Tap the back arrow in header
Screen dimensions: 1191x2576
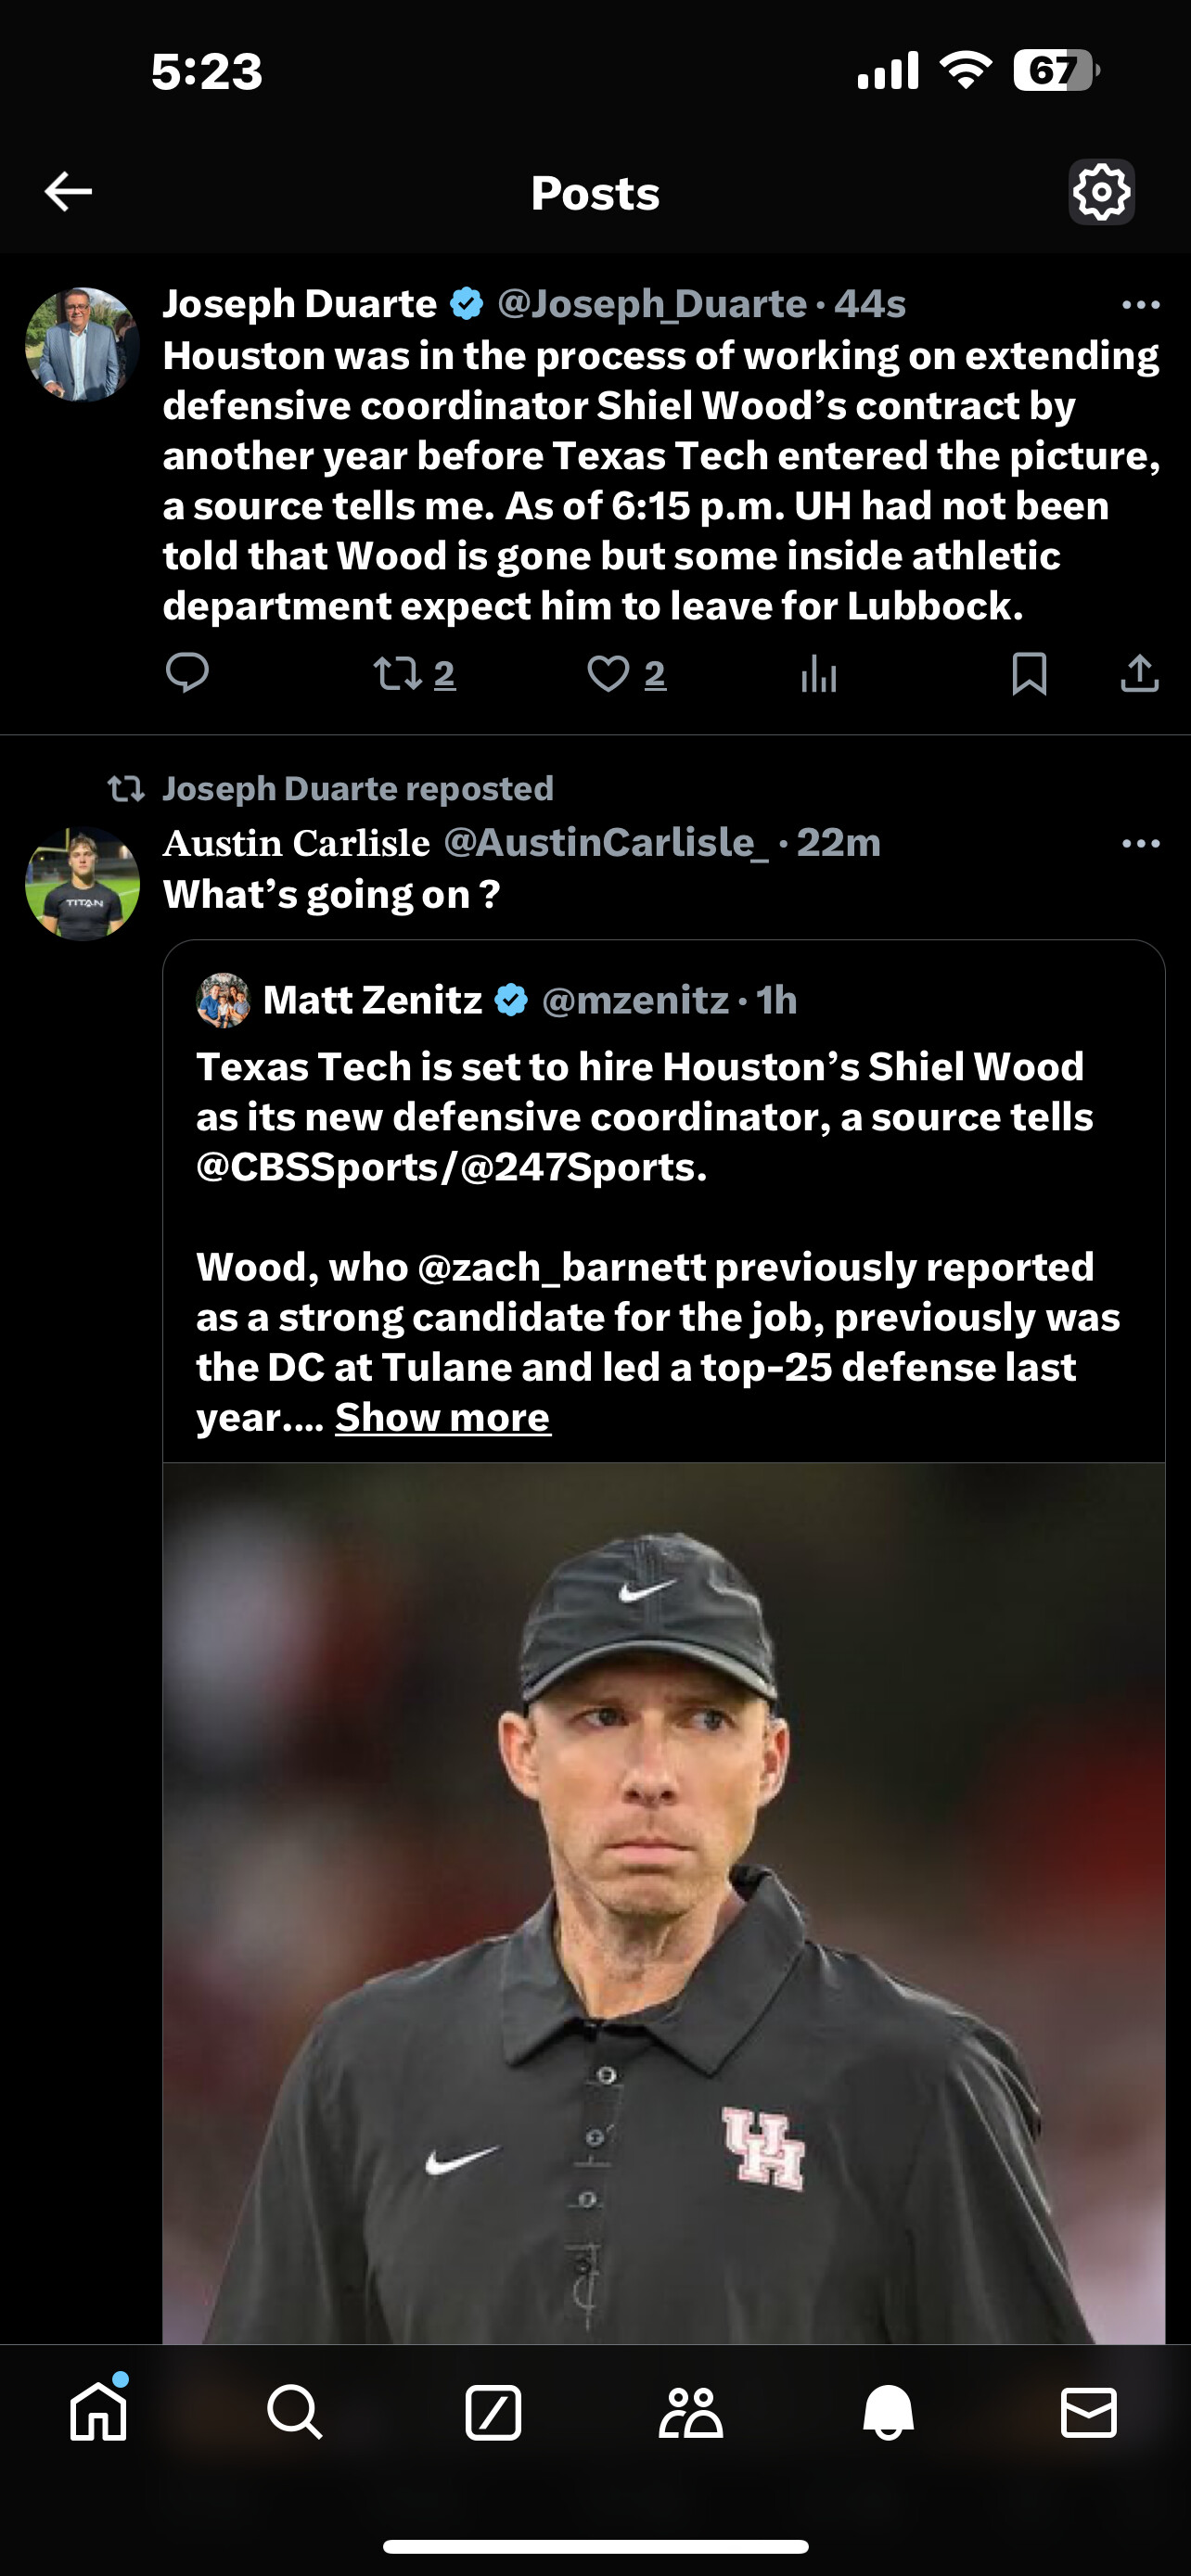pos(68,191)
